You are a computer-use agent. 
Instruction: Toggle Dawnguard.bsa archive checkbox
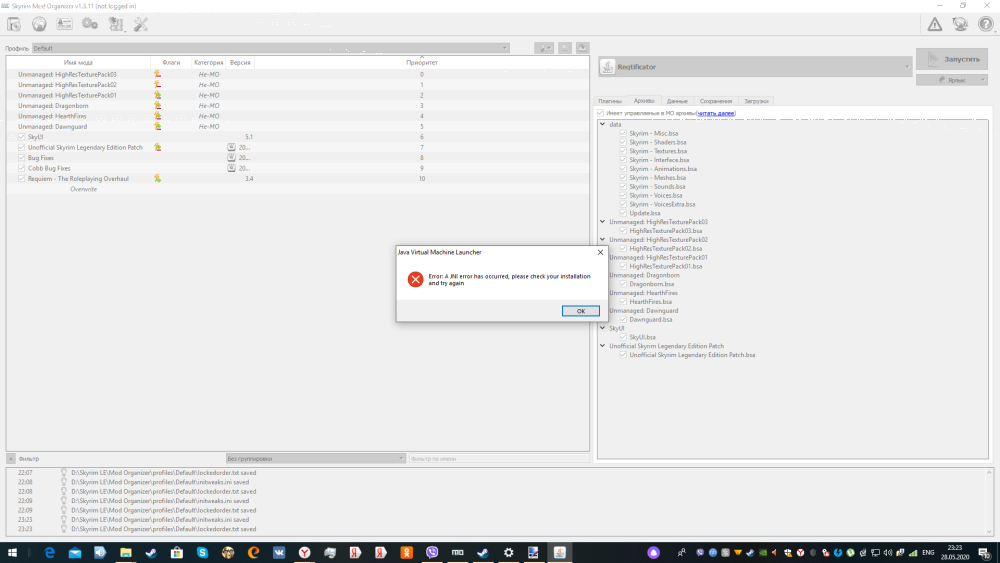(x=623, y=319)
